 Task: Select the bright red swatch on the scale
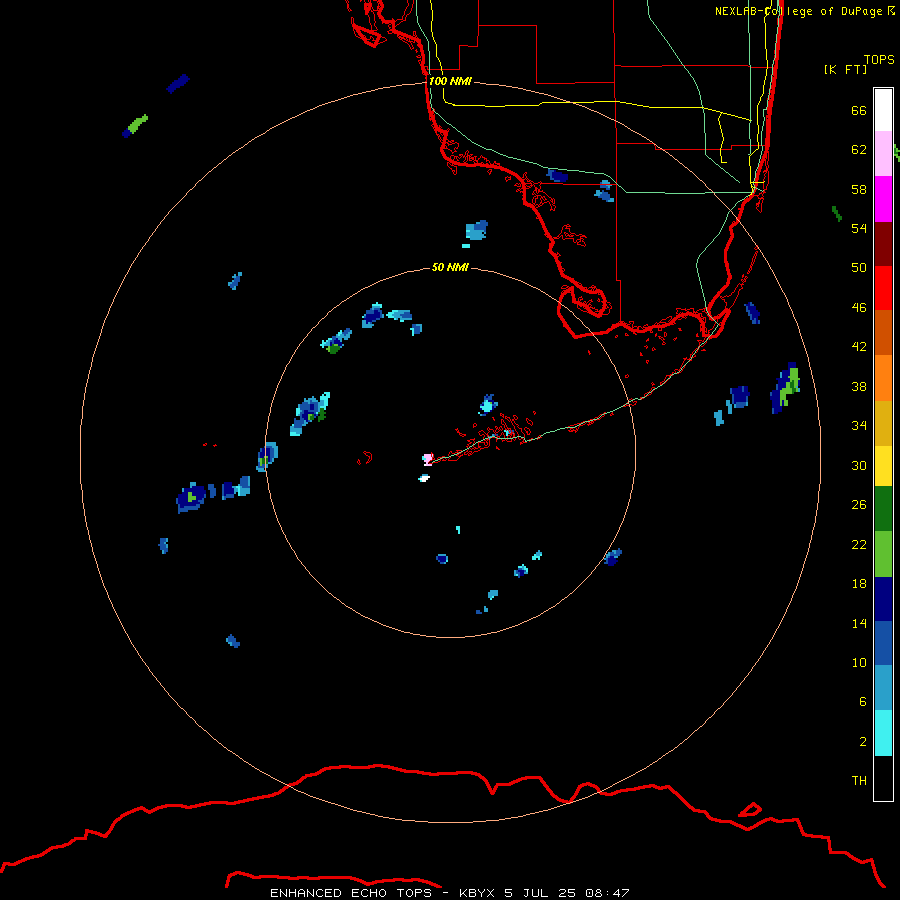pyautogui.click(x=883, y=288)
